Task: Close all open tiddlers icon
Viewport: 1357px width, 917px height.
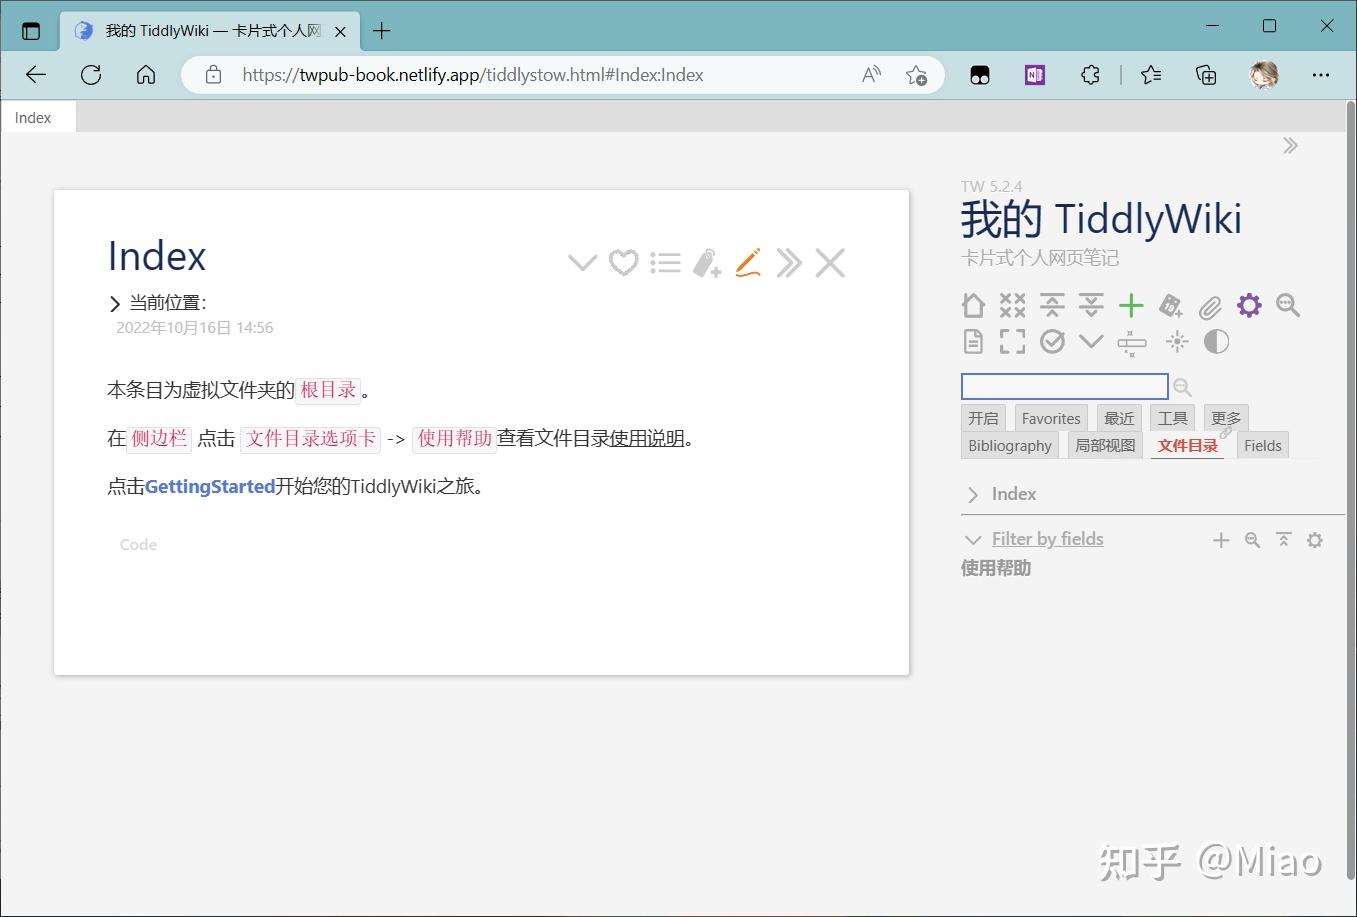Action: [x=1012, y=305]
